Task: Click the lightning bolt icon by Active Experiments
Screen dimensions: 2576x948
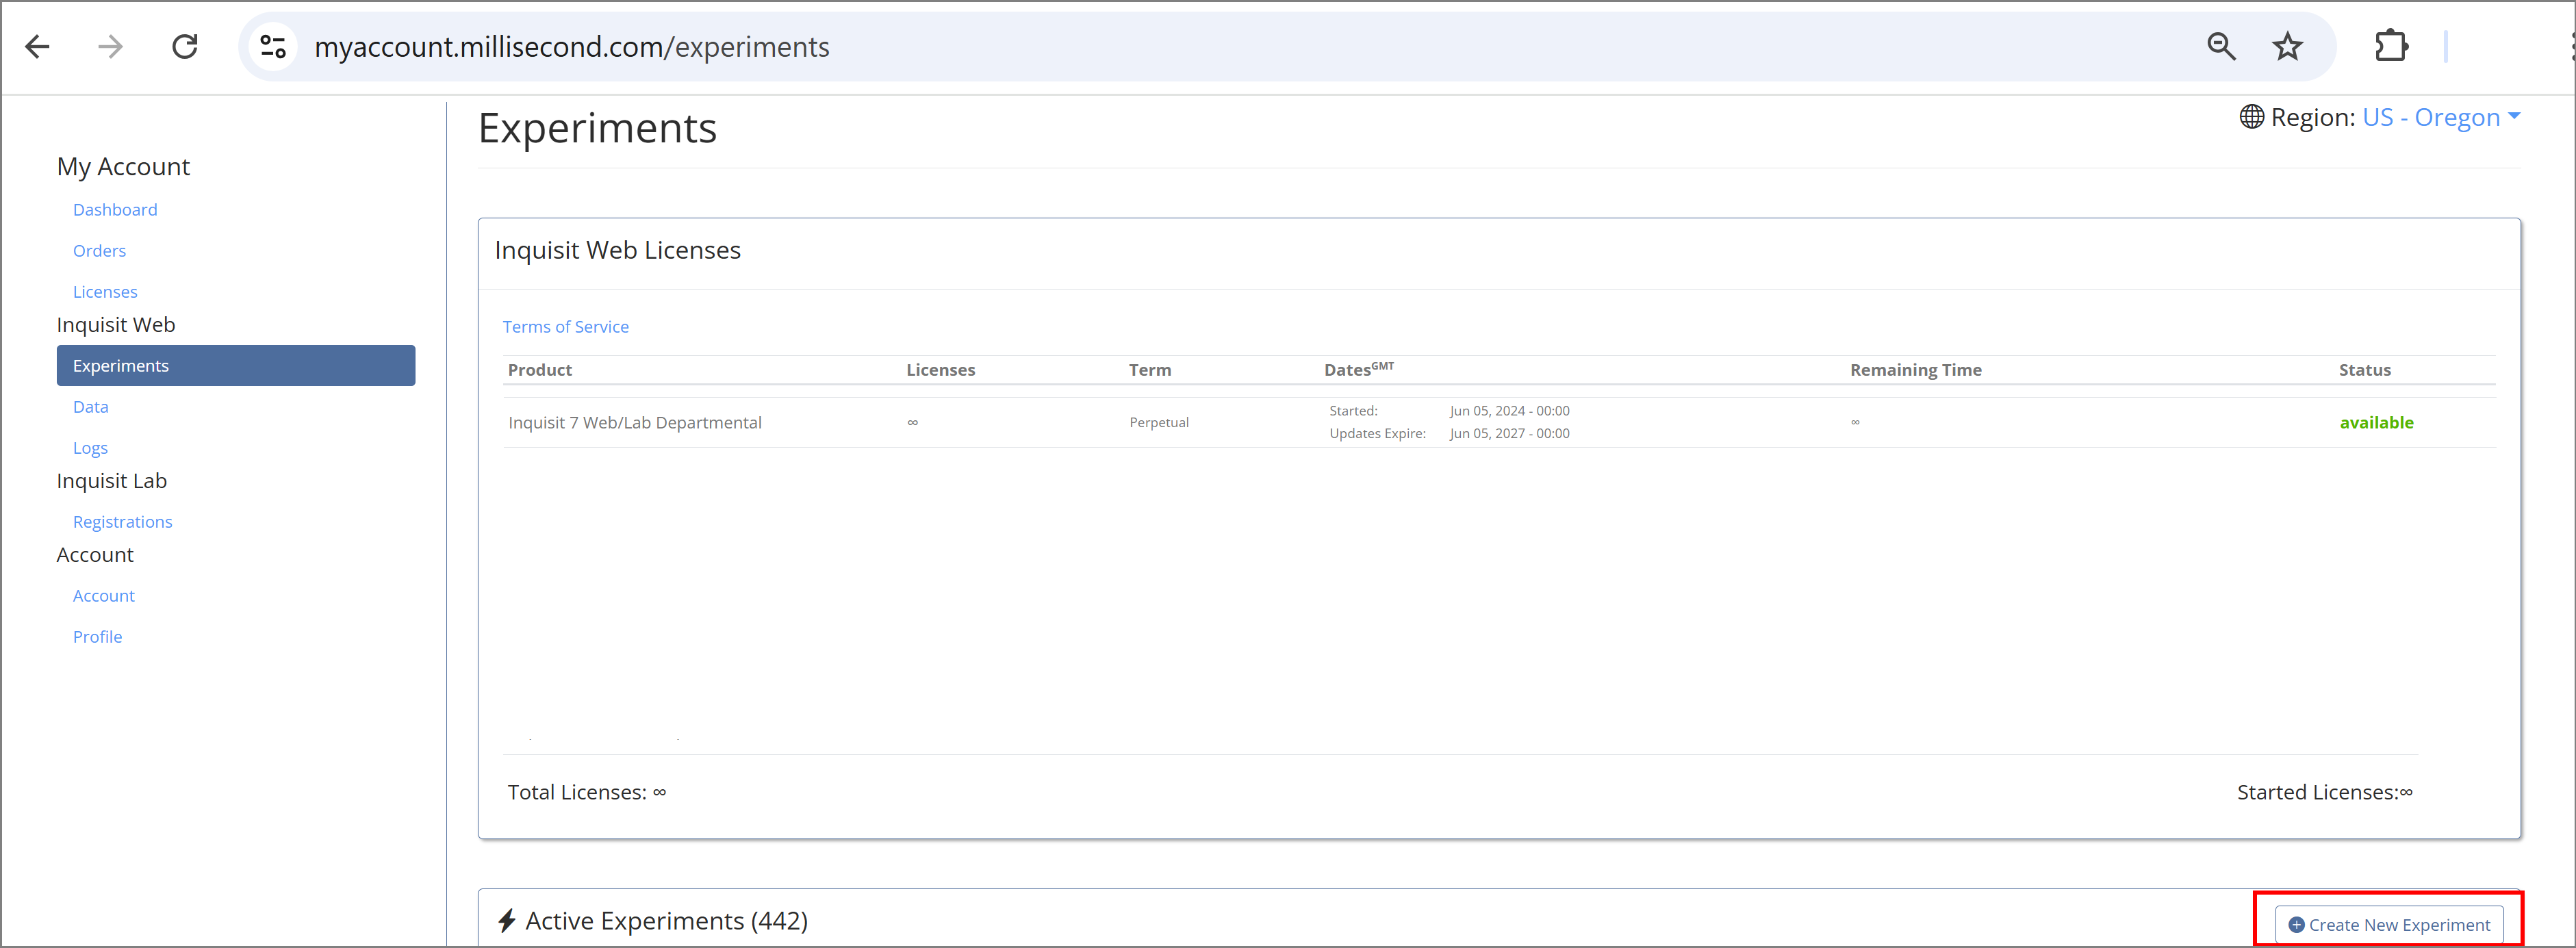Action: [507, 920]
